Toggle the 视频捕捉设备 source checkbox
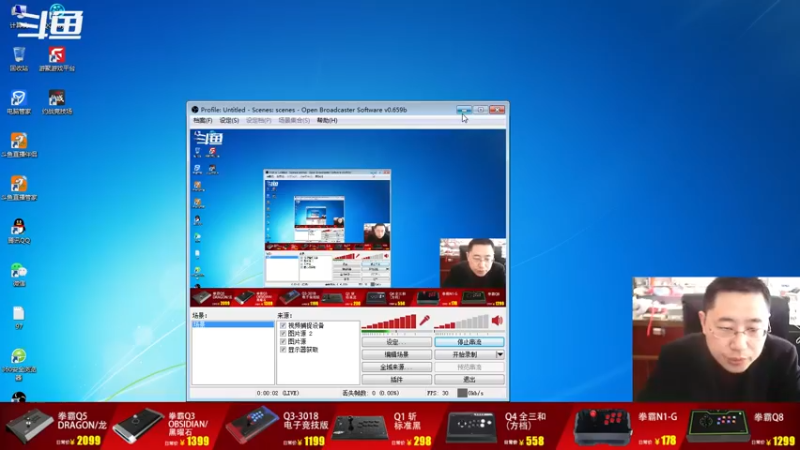 283,326
